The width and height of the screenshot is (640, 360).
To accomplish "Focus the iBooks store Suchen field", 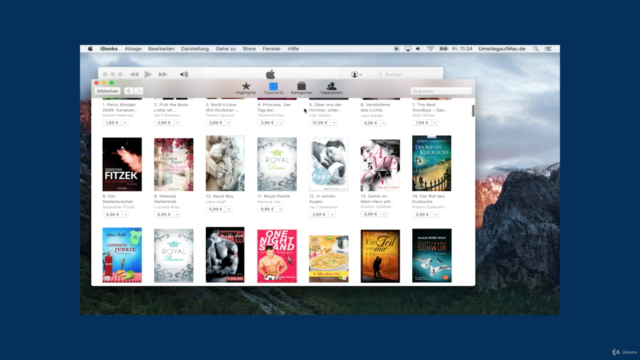I will click(x=441, y=91).
